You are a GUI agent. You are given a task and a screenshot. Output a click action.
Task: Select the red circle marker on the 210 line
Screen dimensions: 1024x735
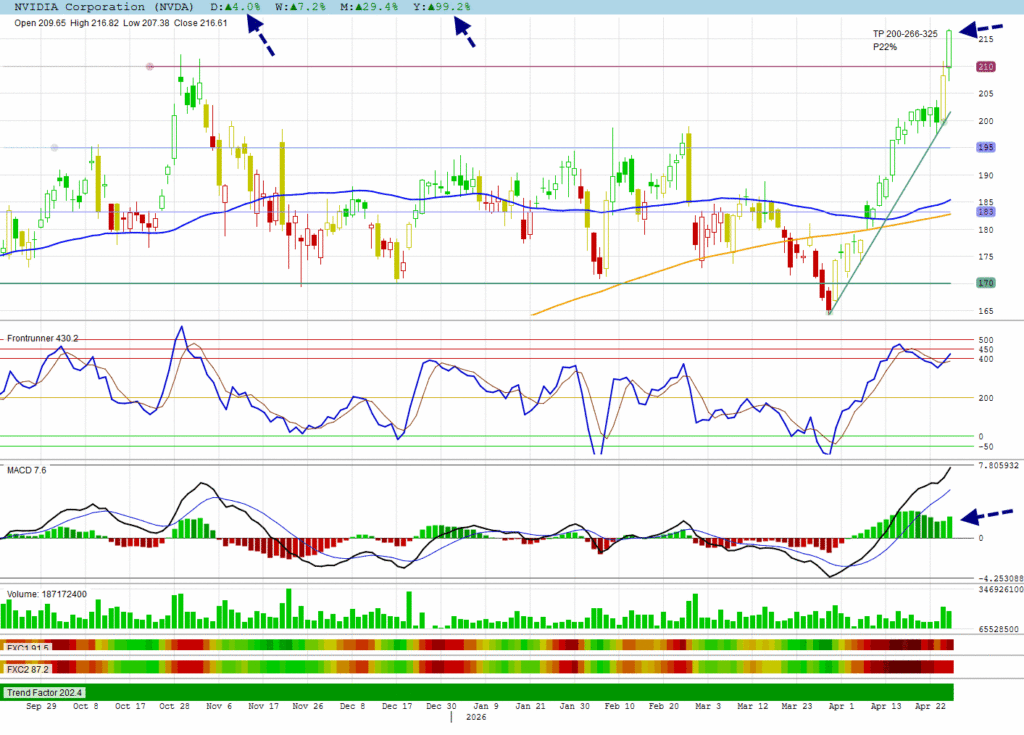[150, 66]
